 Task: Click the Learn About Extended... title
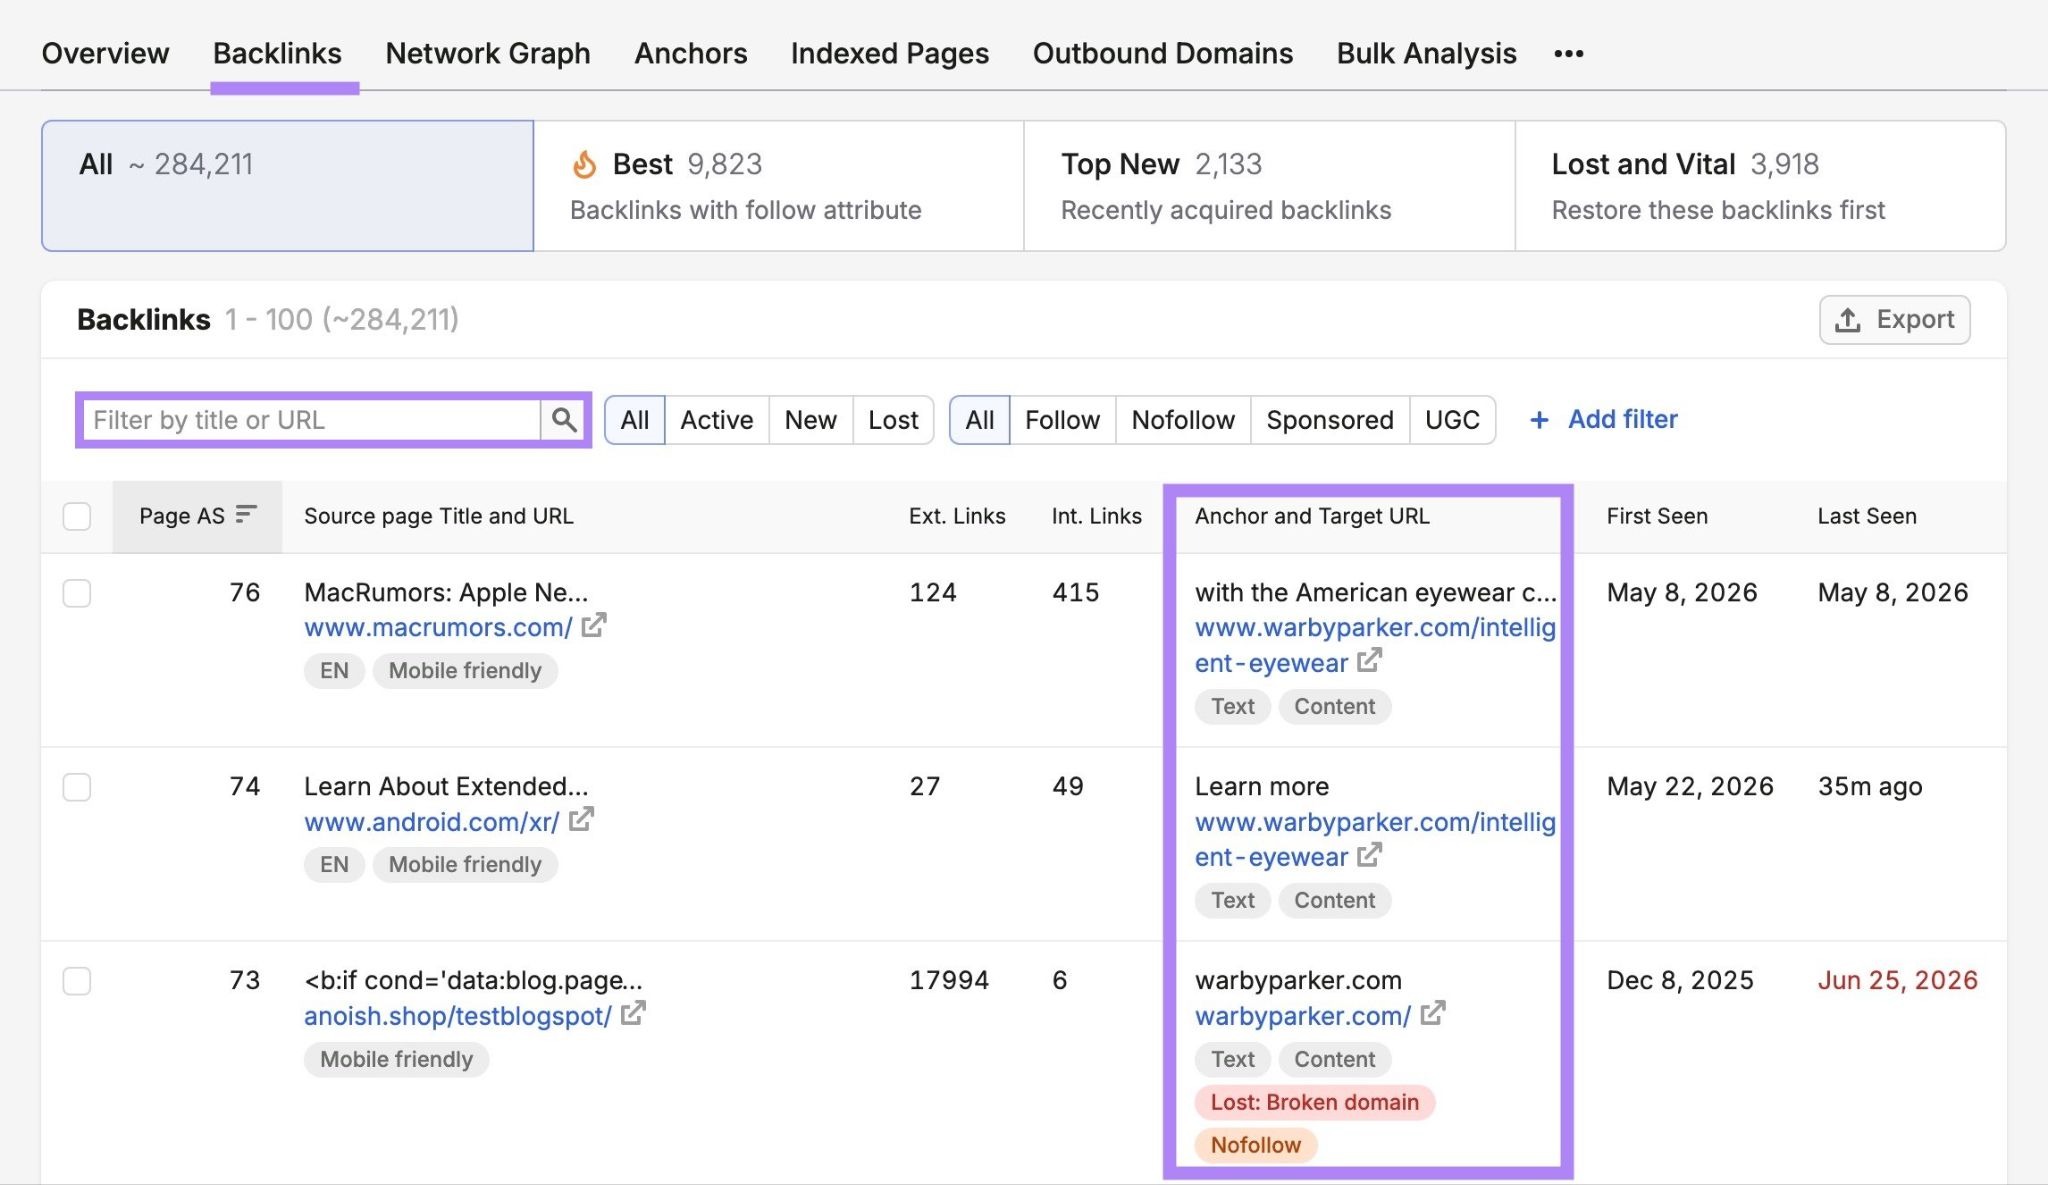446,787
